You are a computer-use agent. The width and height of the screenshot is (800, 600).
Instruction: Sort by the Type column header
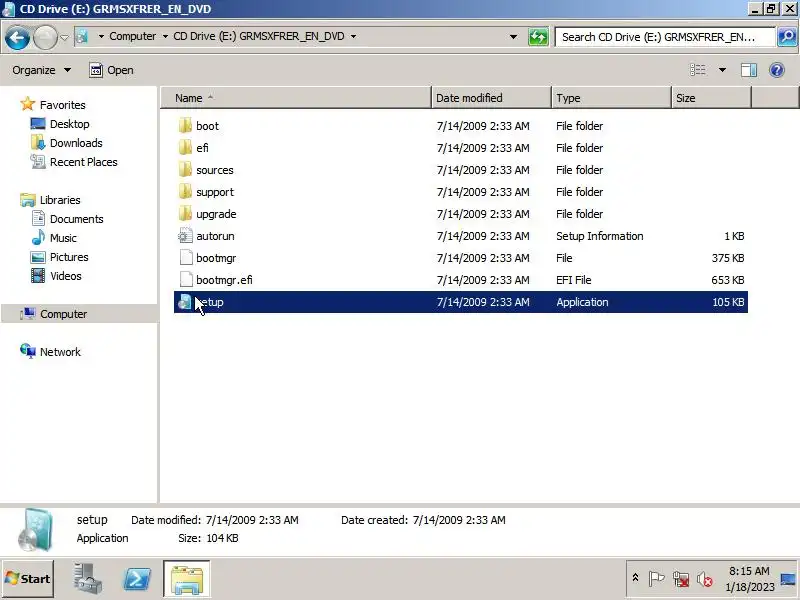click(611, 98)
